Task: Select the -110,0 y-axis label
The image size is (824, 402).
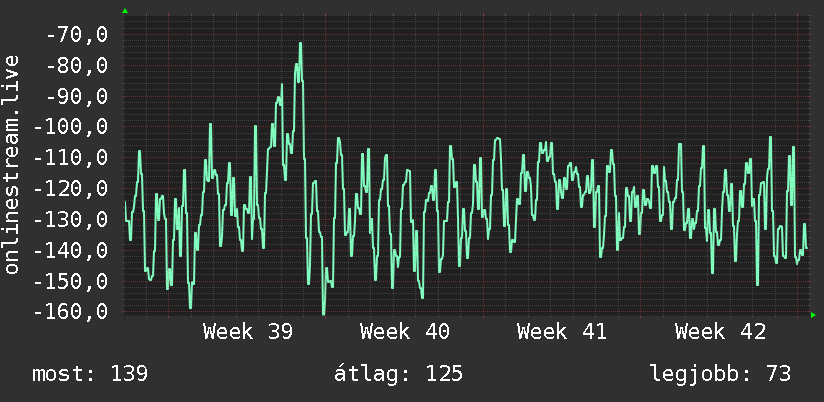Action: (x=70, y=158)
